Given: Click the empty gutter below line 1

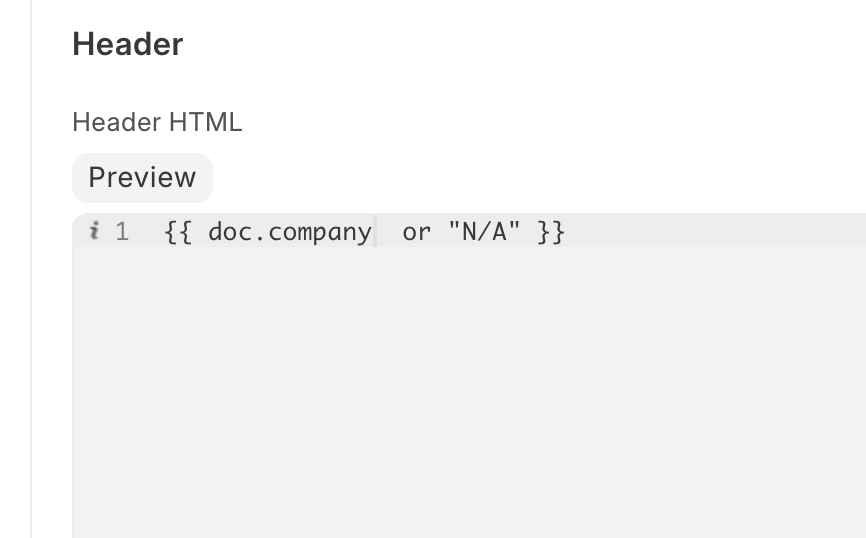Looking at the screenshot, I should pos(110,380).
